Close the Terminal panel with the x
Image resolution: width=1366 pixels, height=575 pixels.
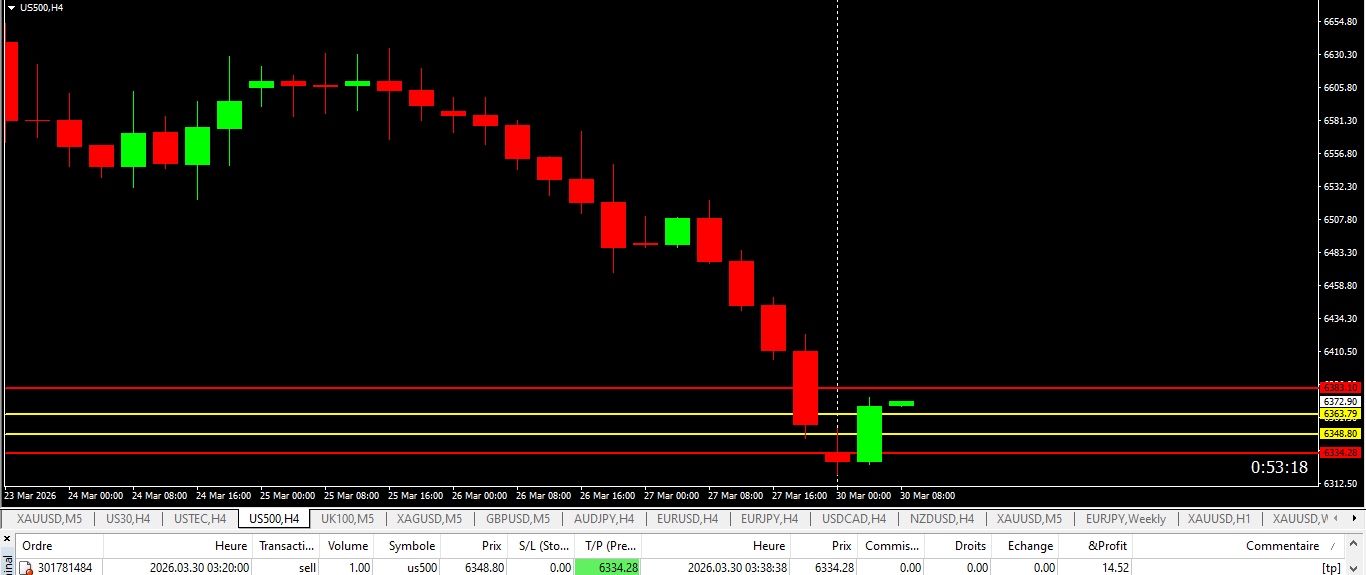click(7, 540)
